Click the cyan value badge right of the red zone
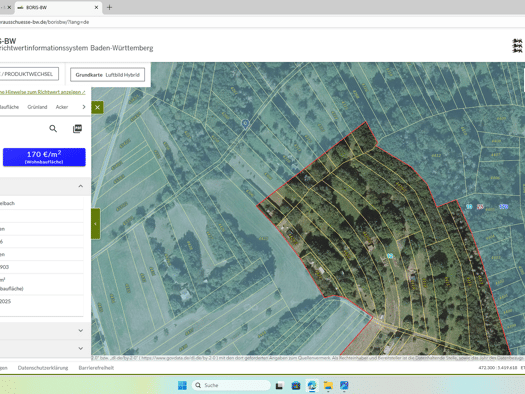The image size is (525, 394). (469, 207)
